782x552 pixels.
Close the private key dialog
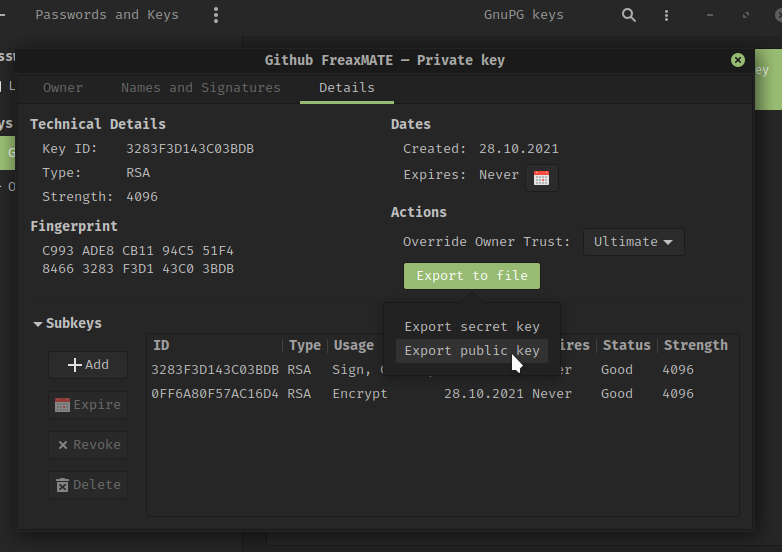coord(738,60)
